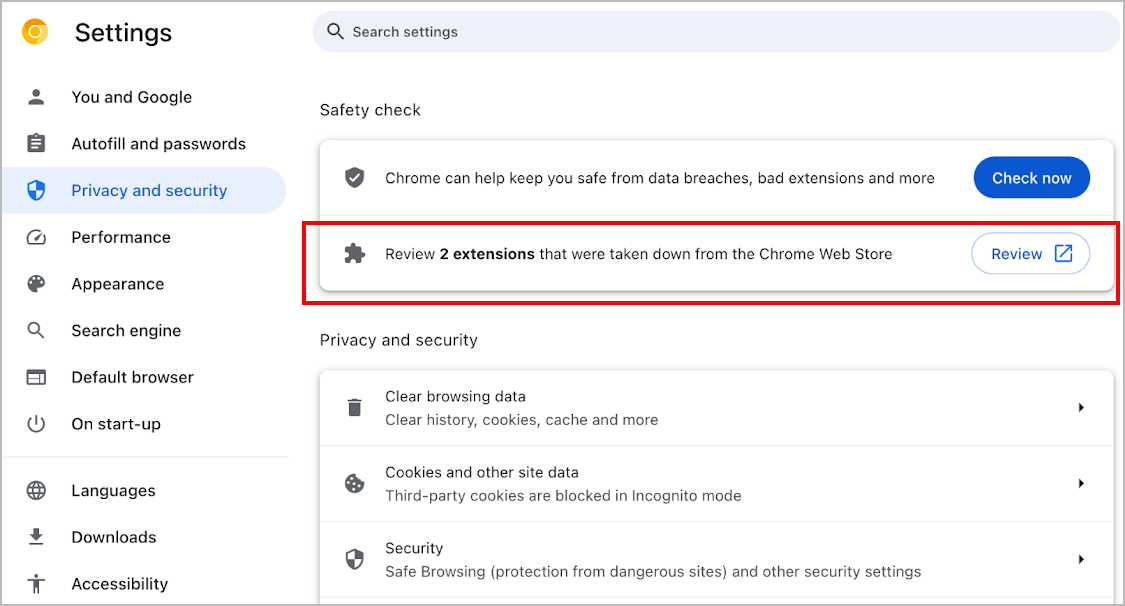
Task: Click the palette icon for Appearance
Action: point(36,284)
